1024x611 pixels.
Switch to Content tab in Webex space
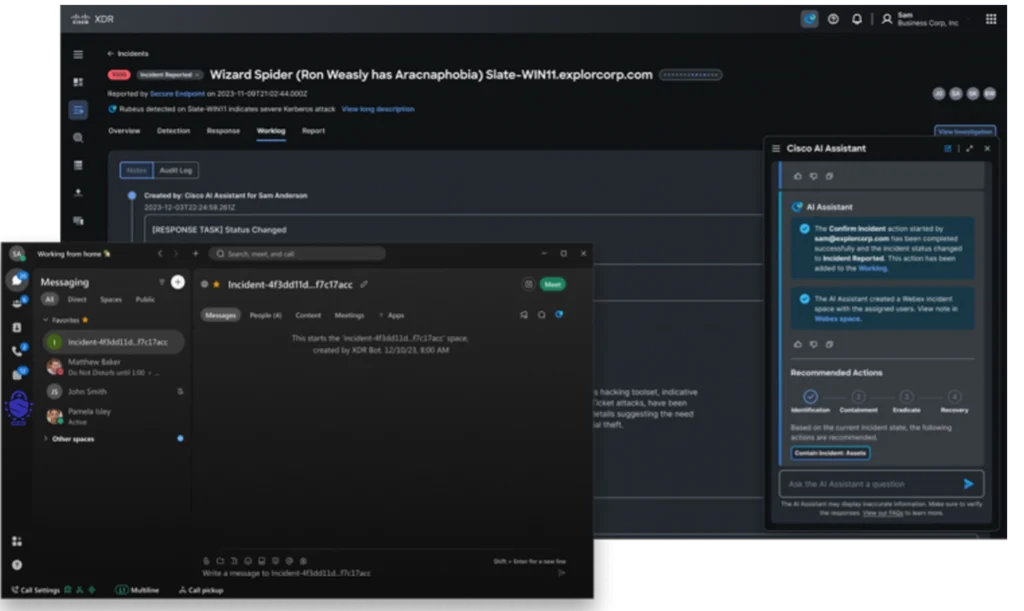308,315
